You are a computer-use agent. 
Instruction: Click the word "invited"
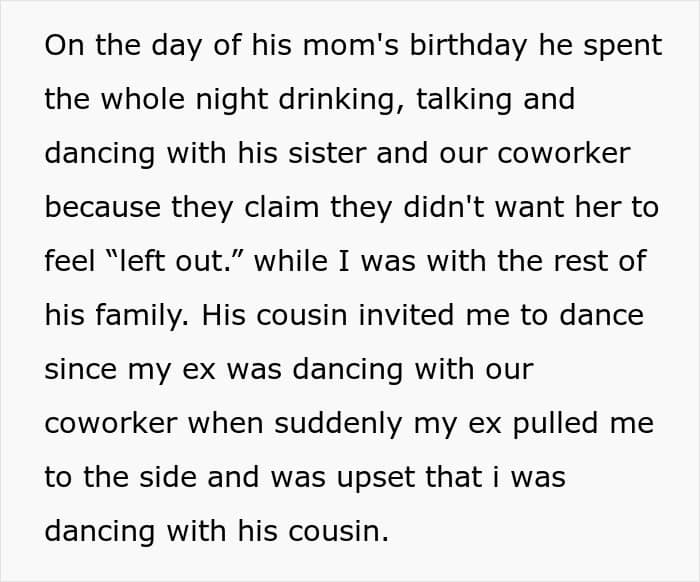[380, 316]
